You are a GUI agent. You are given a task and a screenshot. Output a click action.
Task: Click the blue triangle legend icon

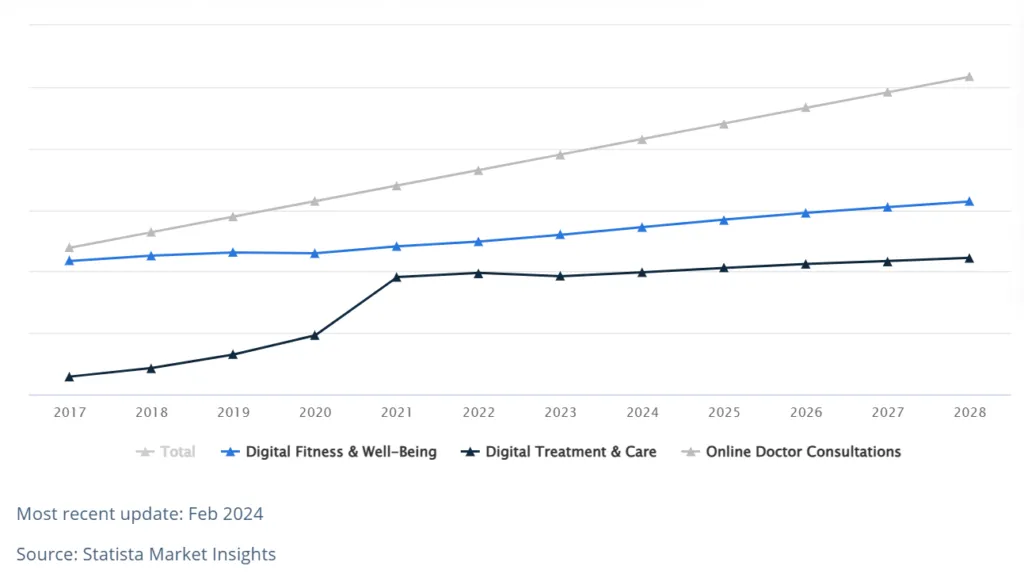coord(229,452)
